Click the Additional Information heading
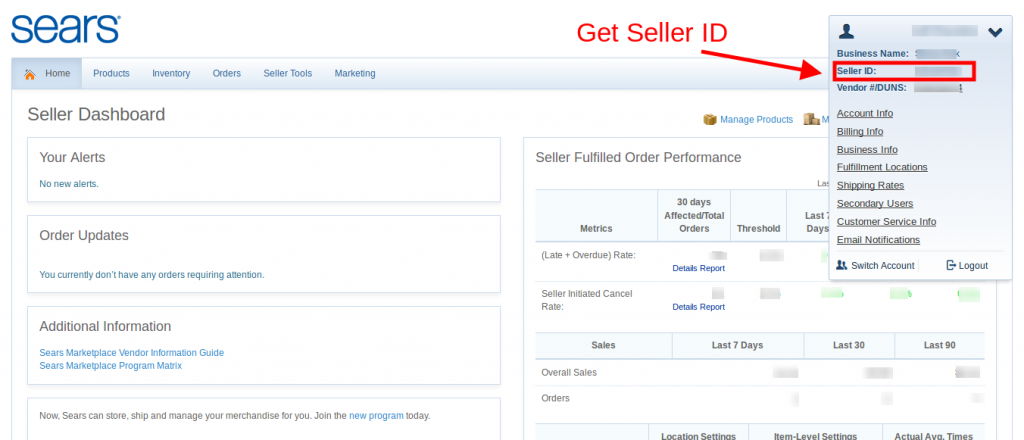 pyautogui.click(x=105, y=326)
